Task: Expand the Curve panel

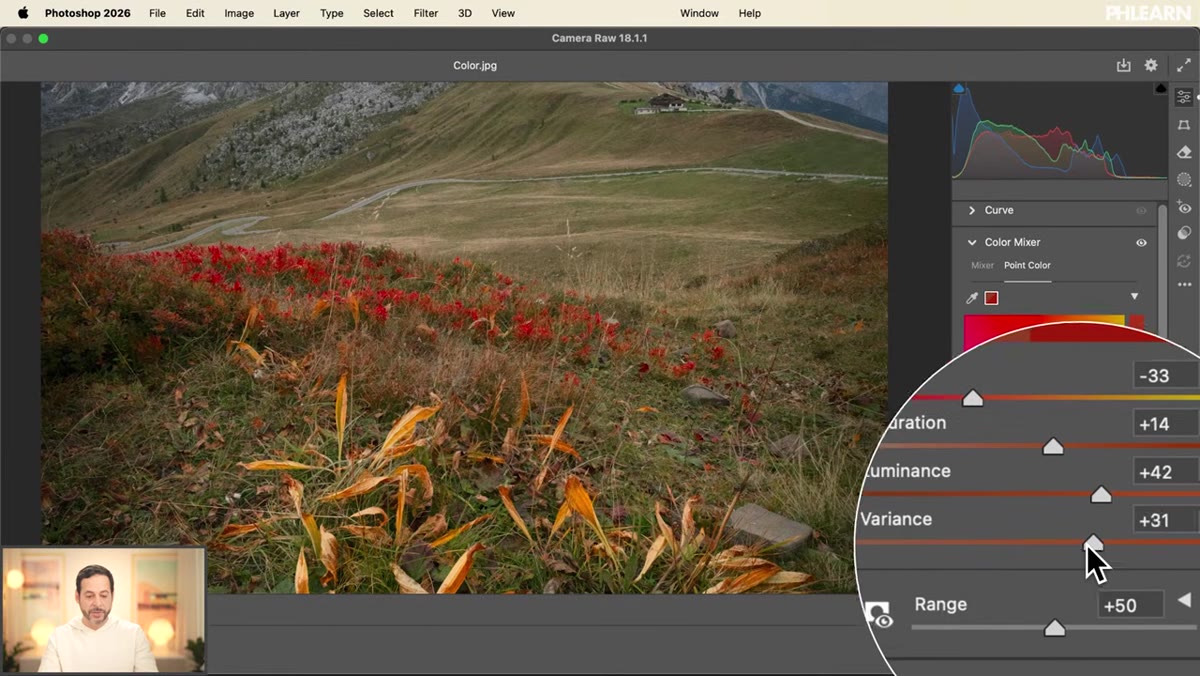Action: click(971, 210)
